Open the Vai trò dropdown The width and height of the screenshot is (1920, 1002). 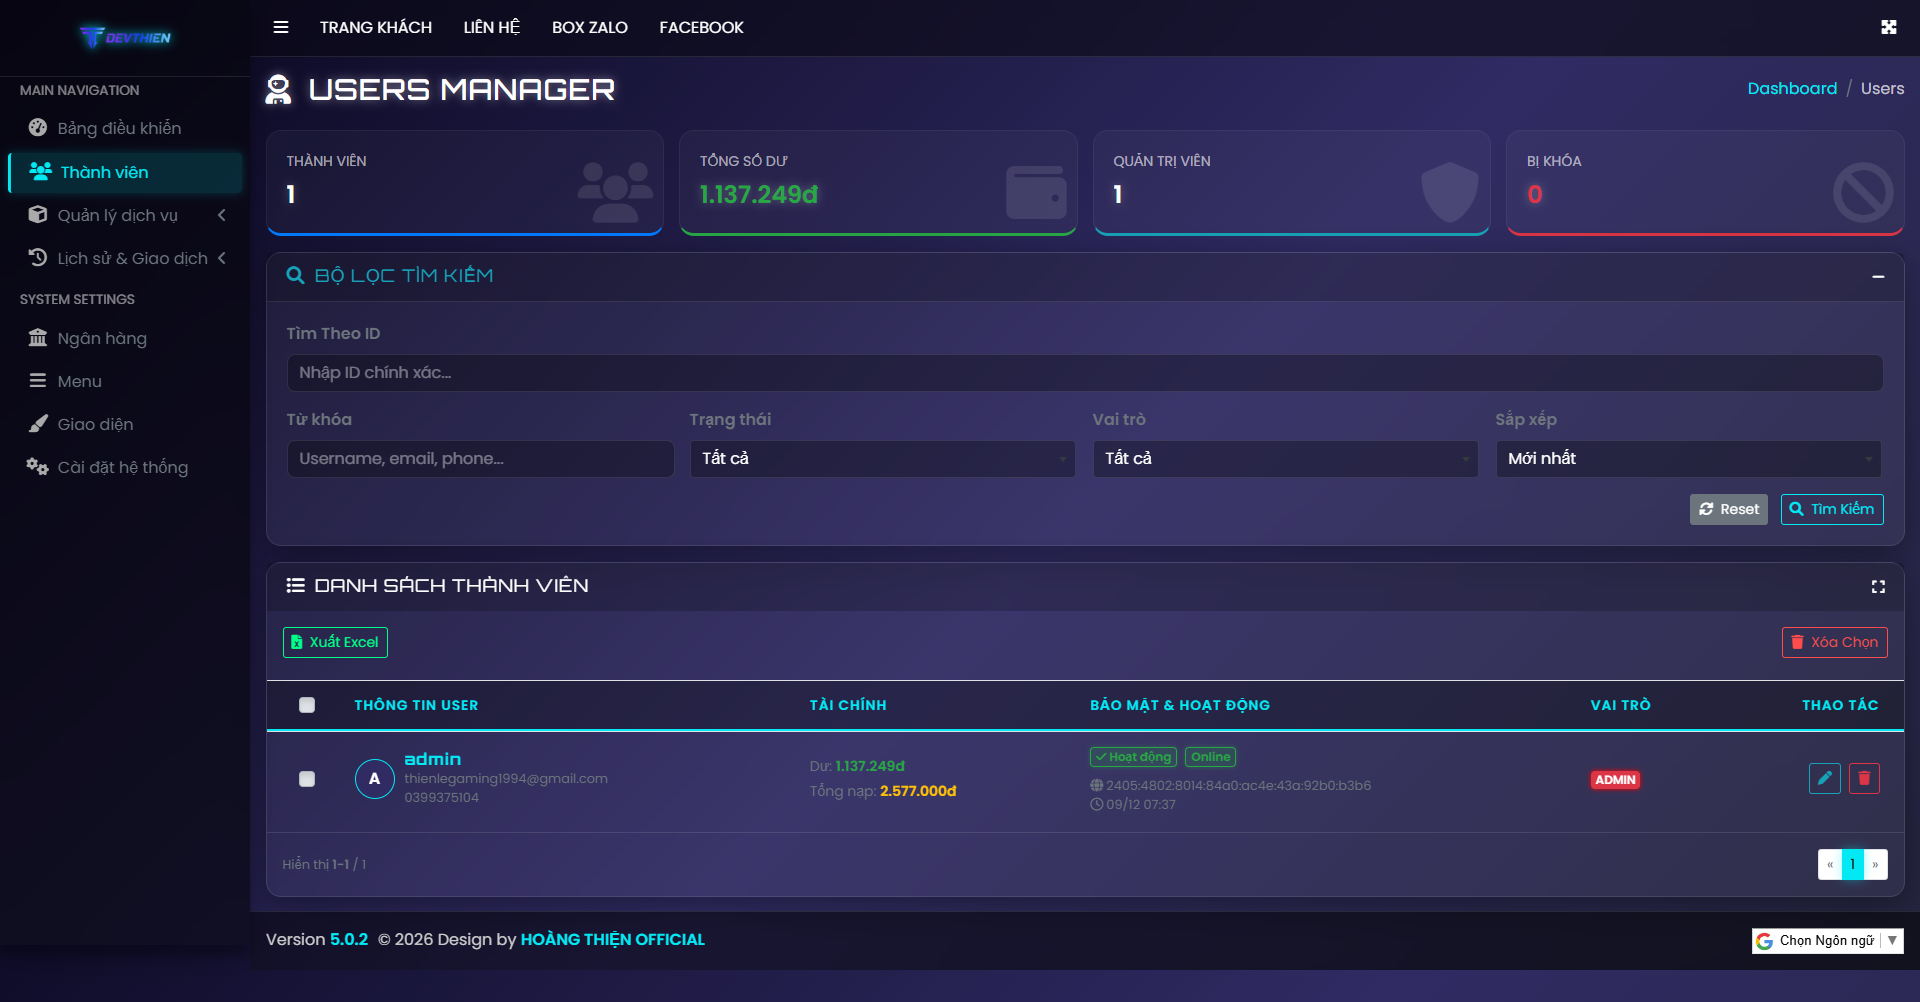click(x=1285, y=459)
